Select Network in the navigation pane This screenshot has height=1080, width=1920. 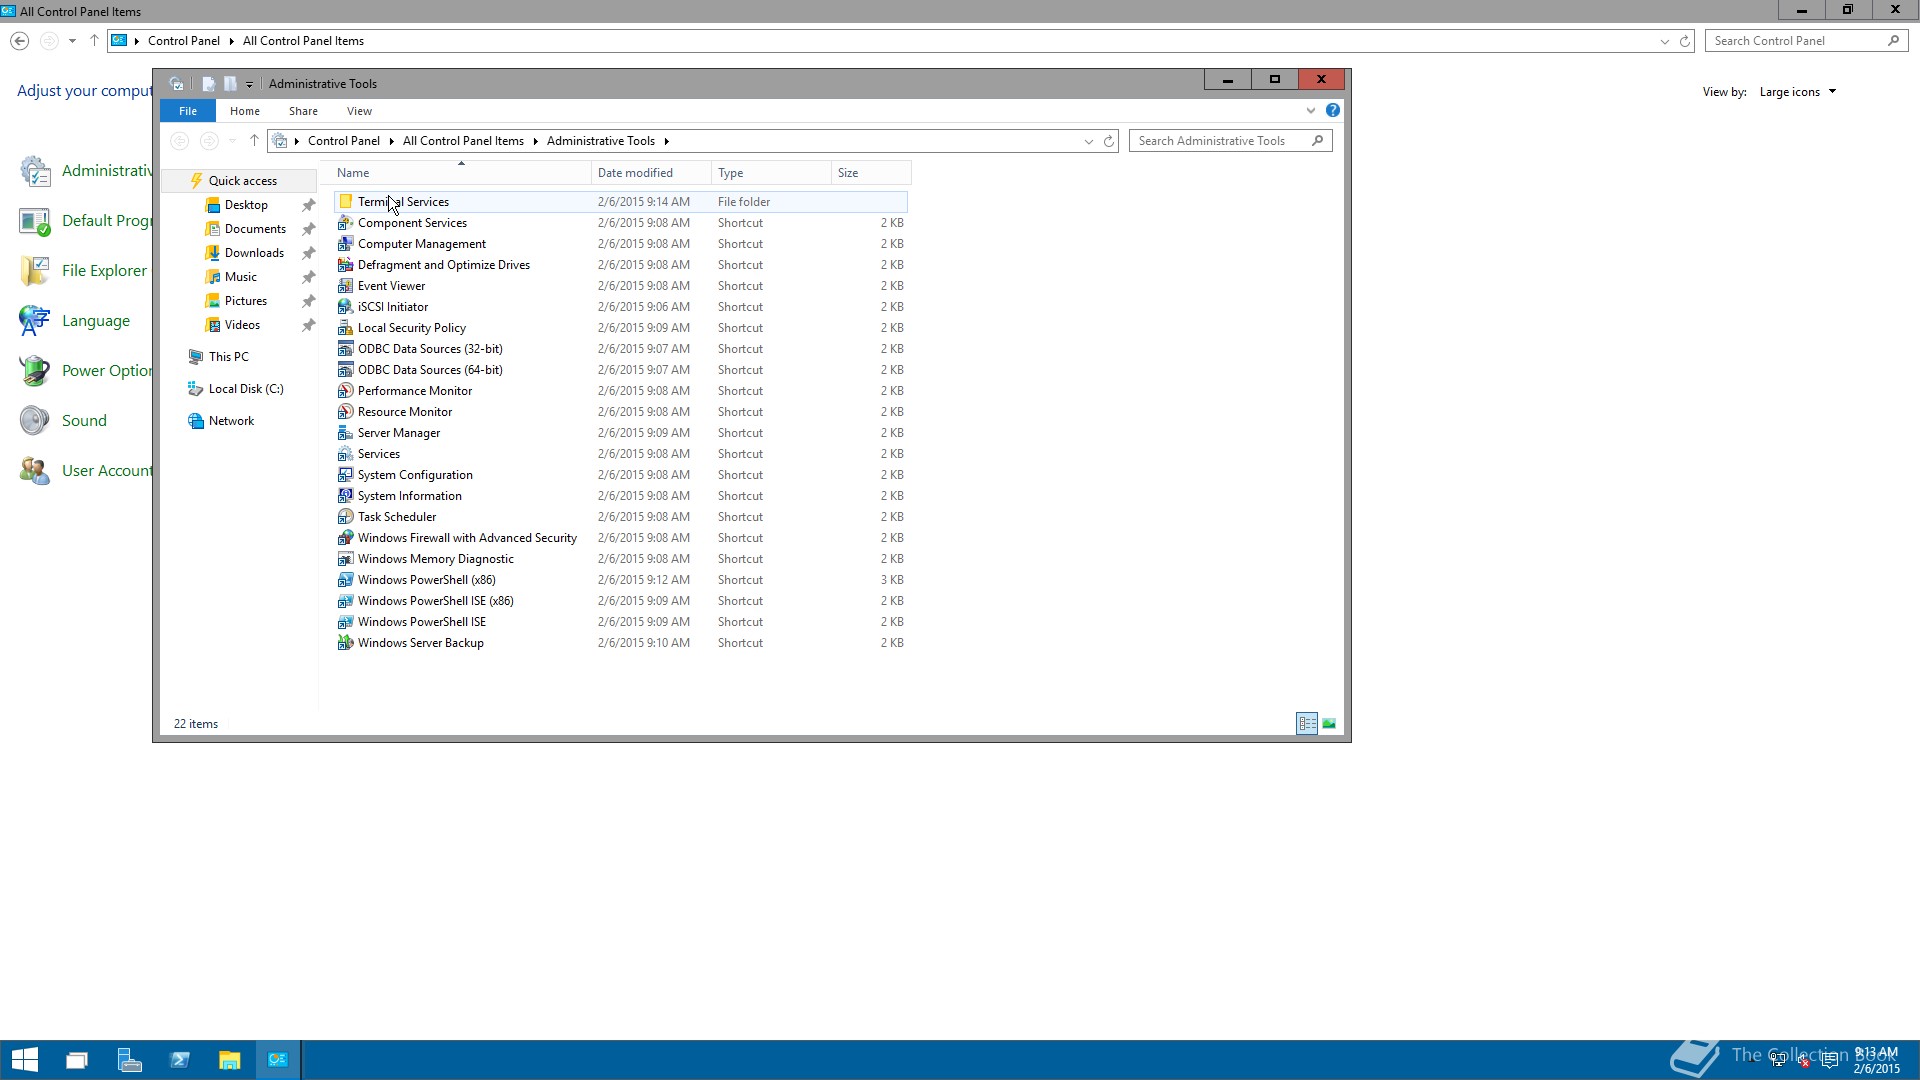tap(232, 421)
